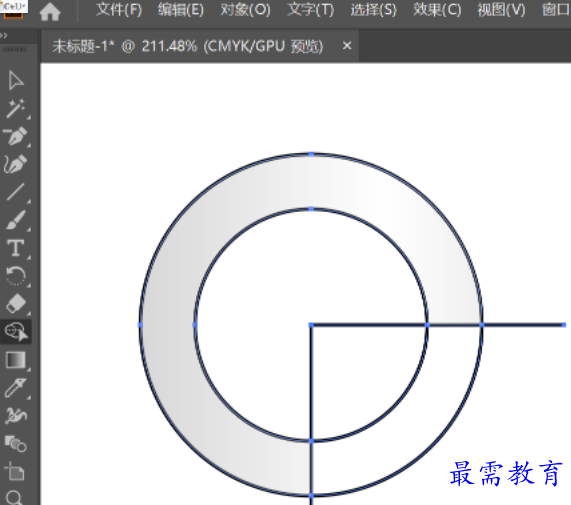Image resolution: width=571 pixels, height=505 pixels.
Task: Close the 未标题-1 document tab
Action: [347, 46]
